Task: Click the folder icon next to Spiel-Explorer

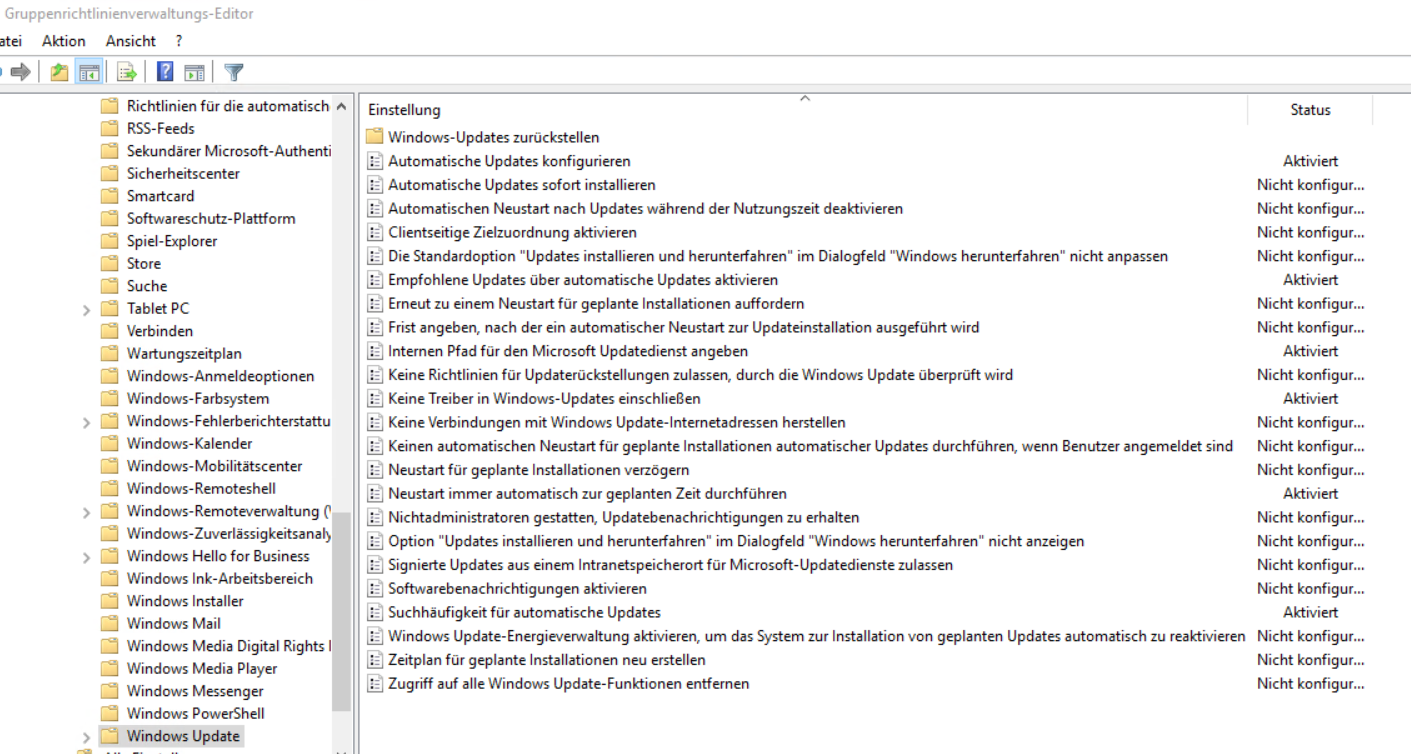Action: 110,241
